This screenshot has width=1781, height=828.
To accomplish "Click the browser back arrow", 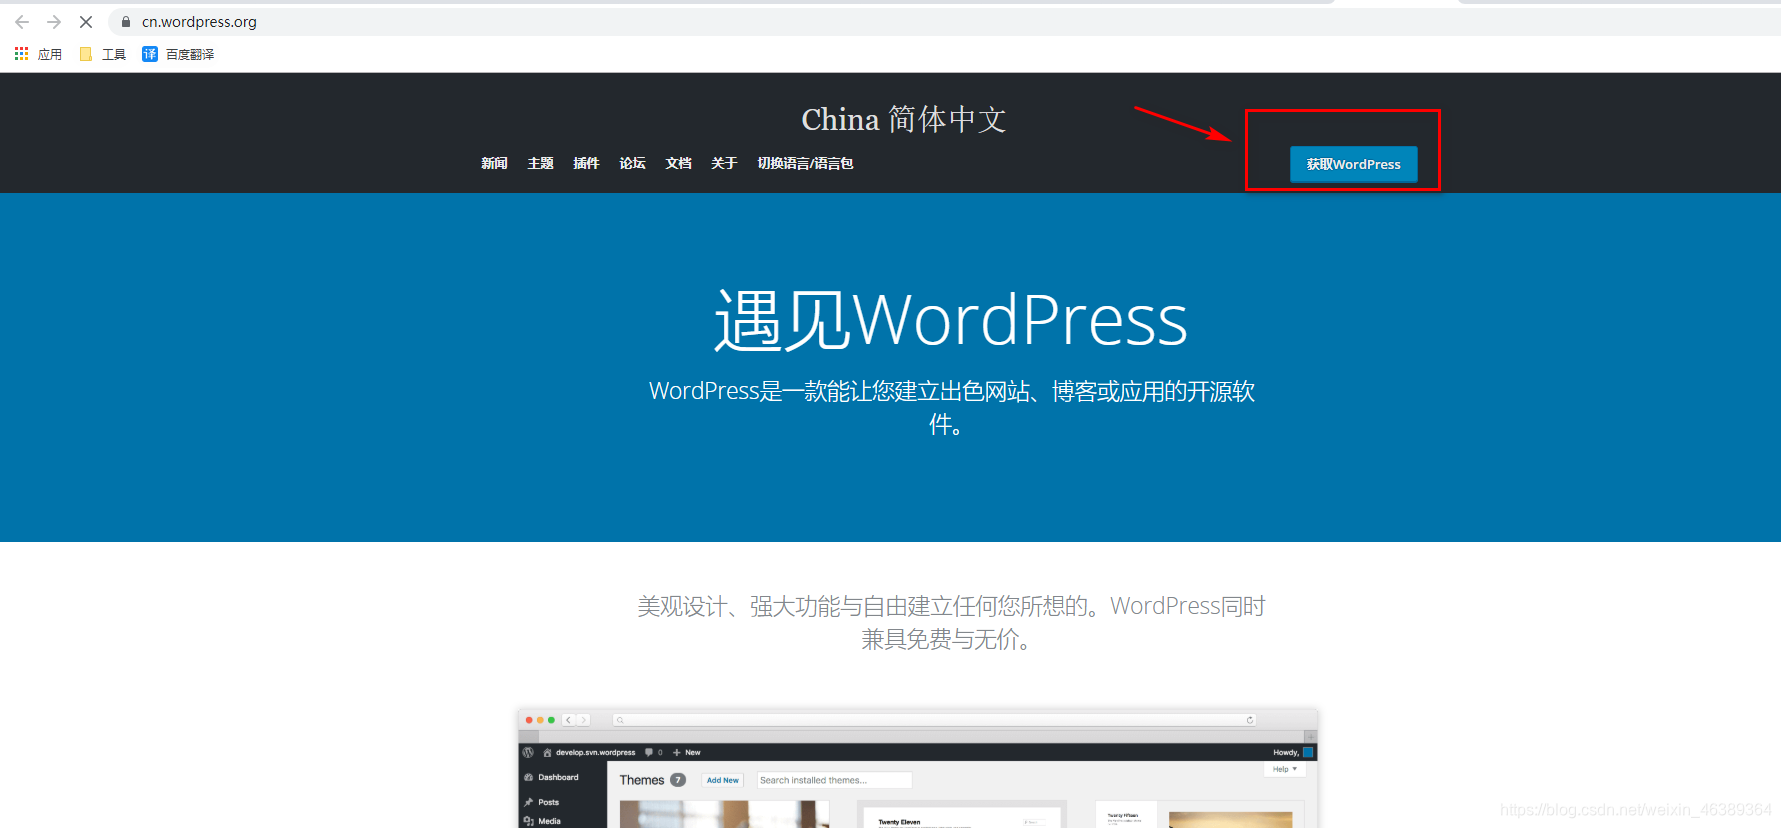I will tap(22, 22).
